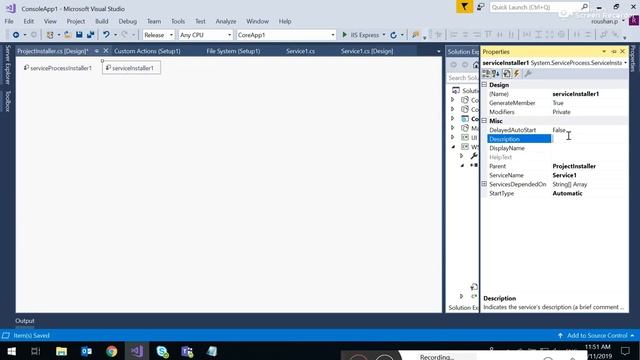Click the Description property value field
Viewport: 640px width, 360px height.
point(590,139)
